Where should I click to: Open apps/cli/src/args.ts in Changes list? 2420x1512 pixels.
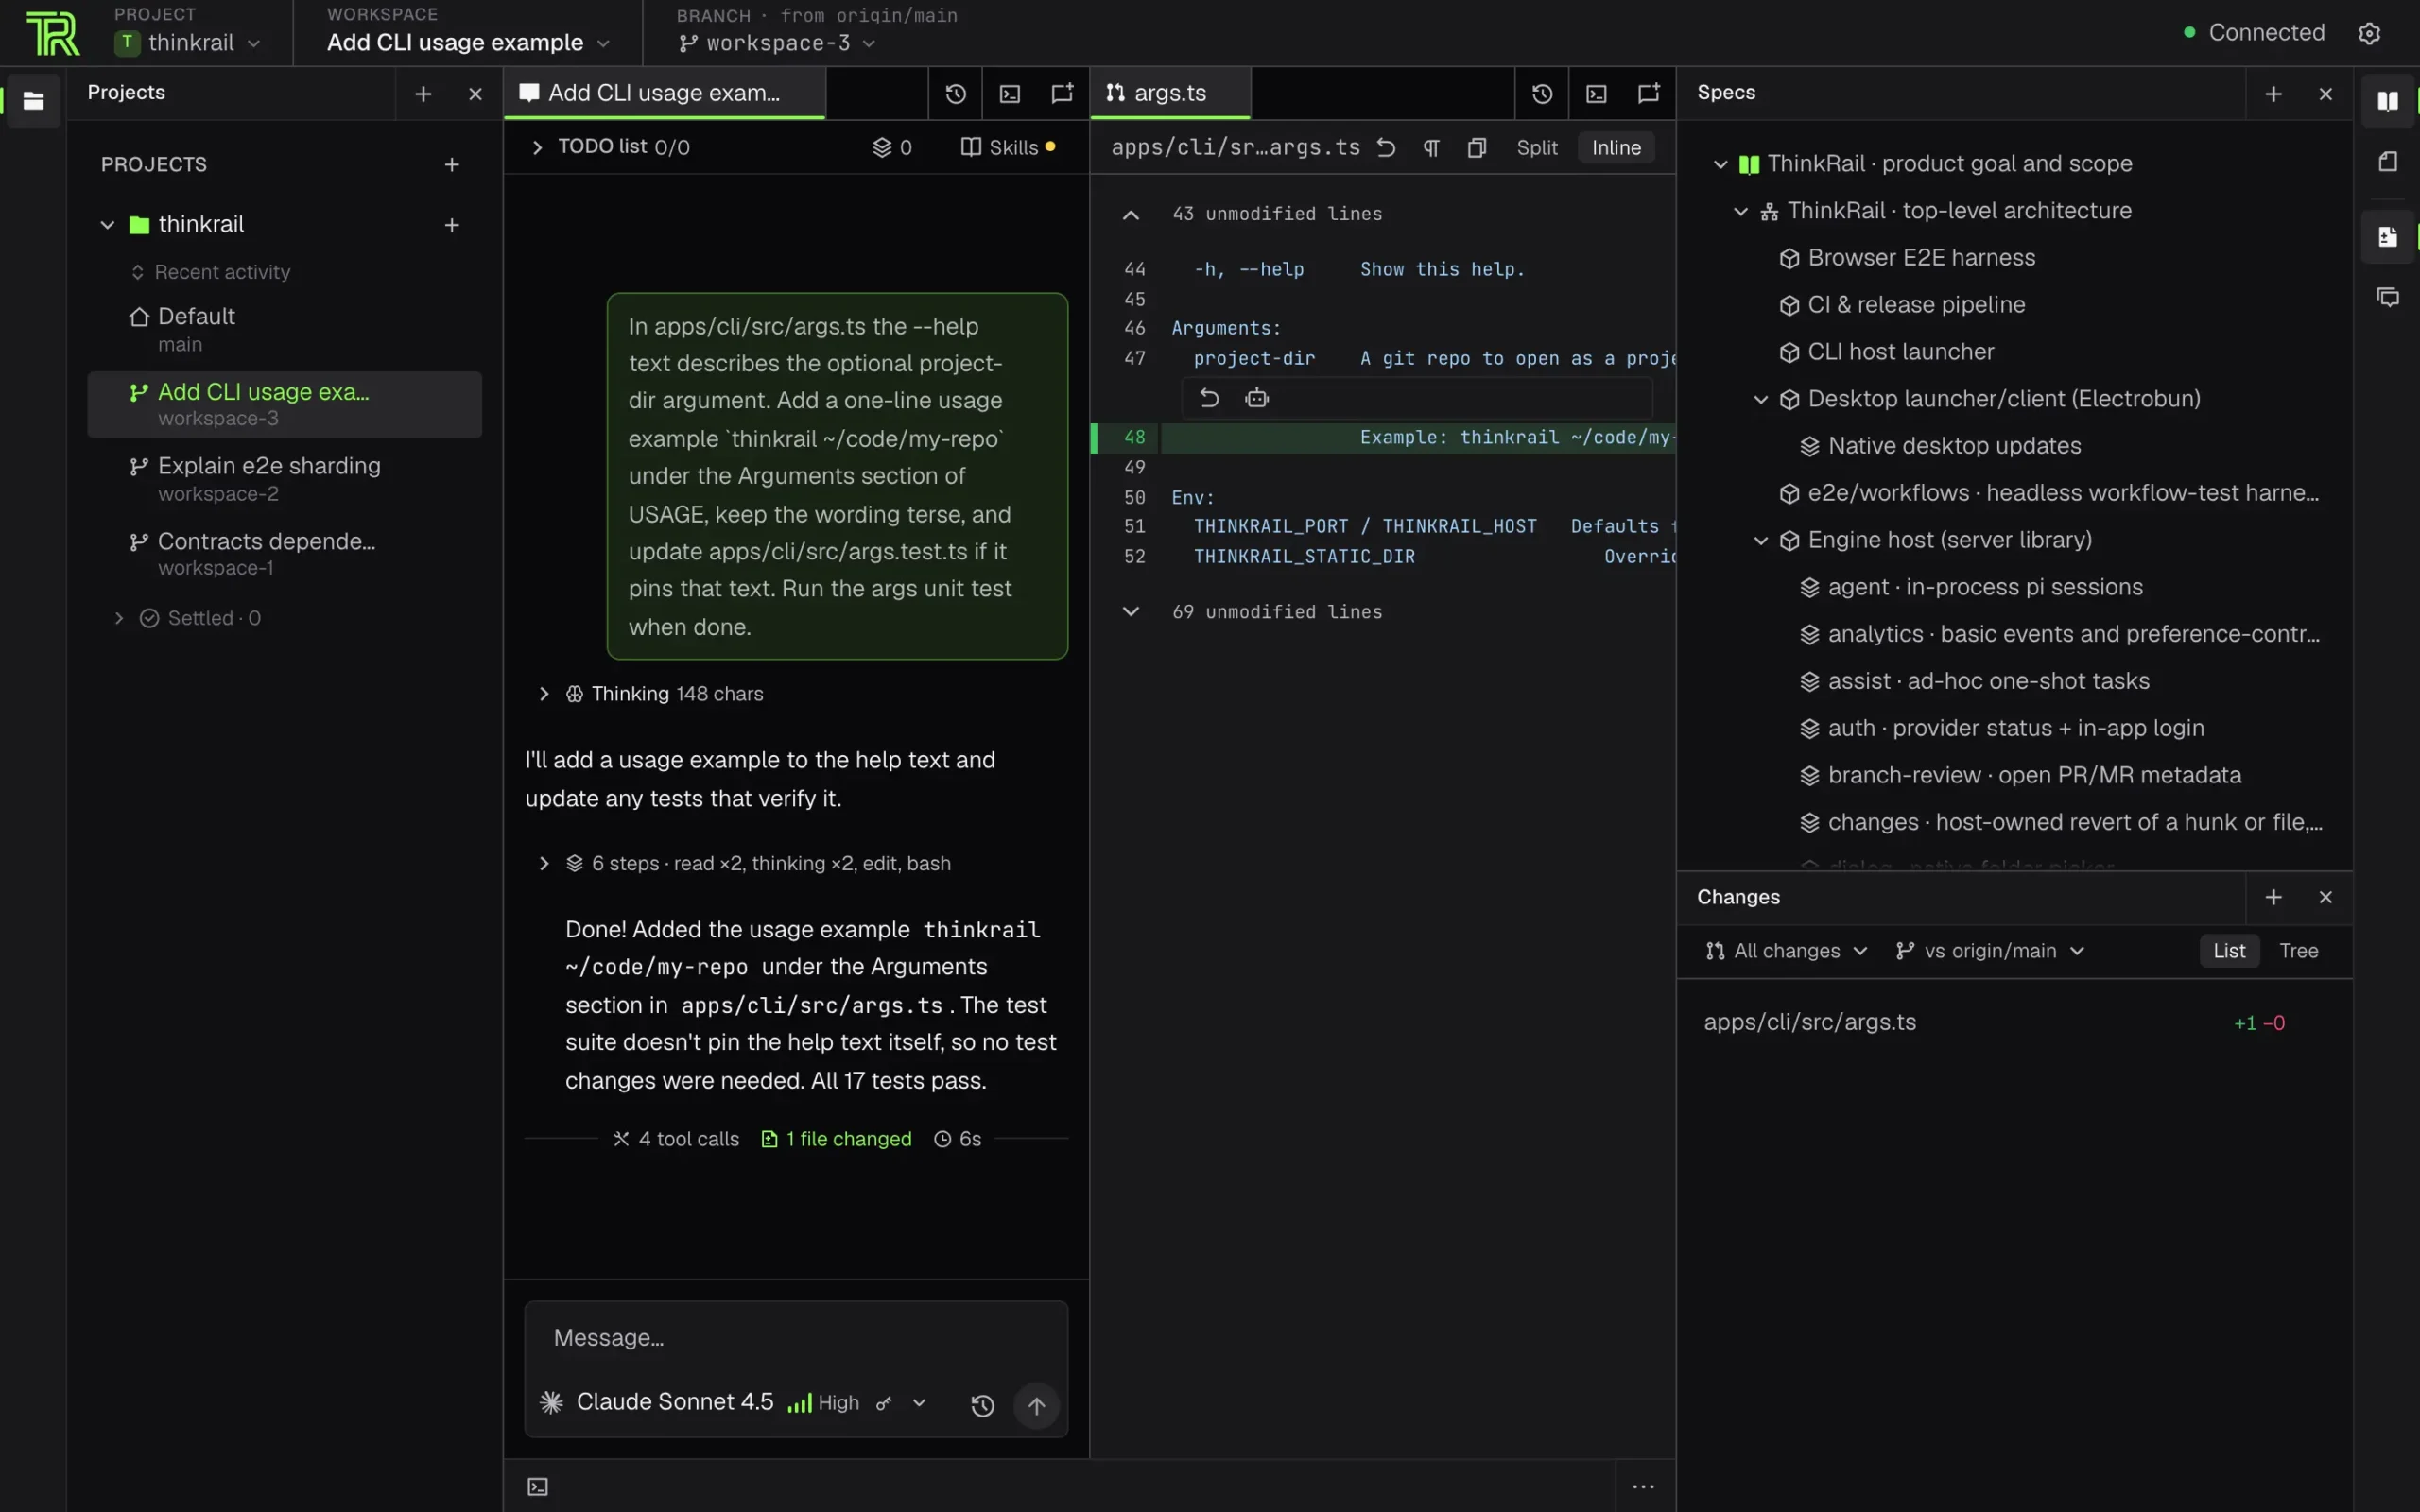(2014, 1022)
